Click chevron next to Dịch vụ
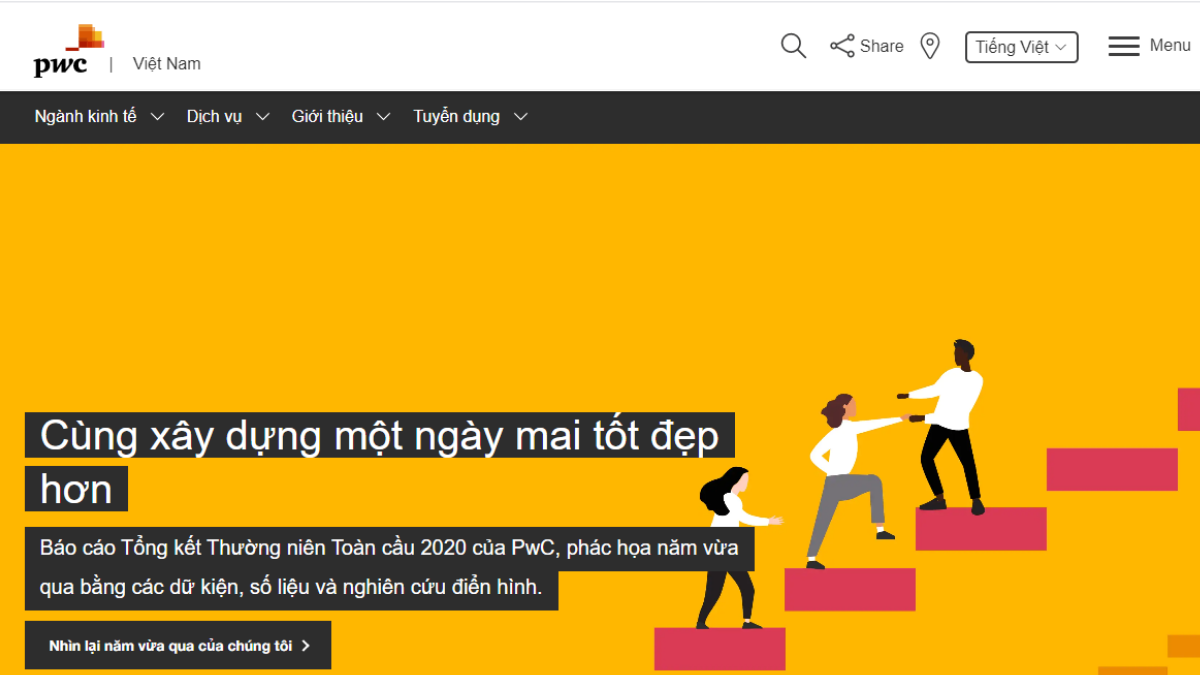 pos(262,117)
